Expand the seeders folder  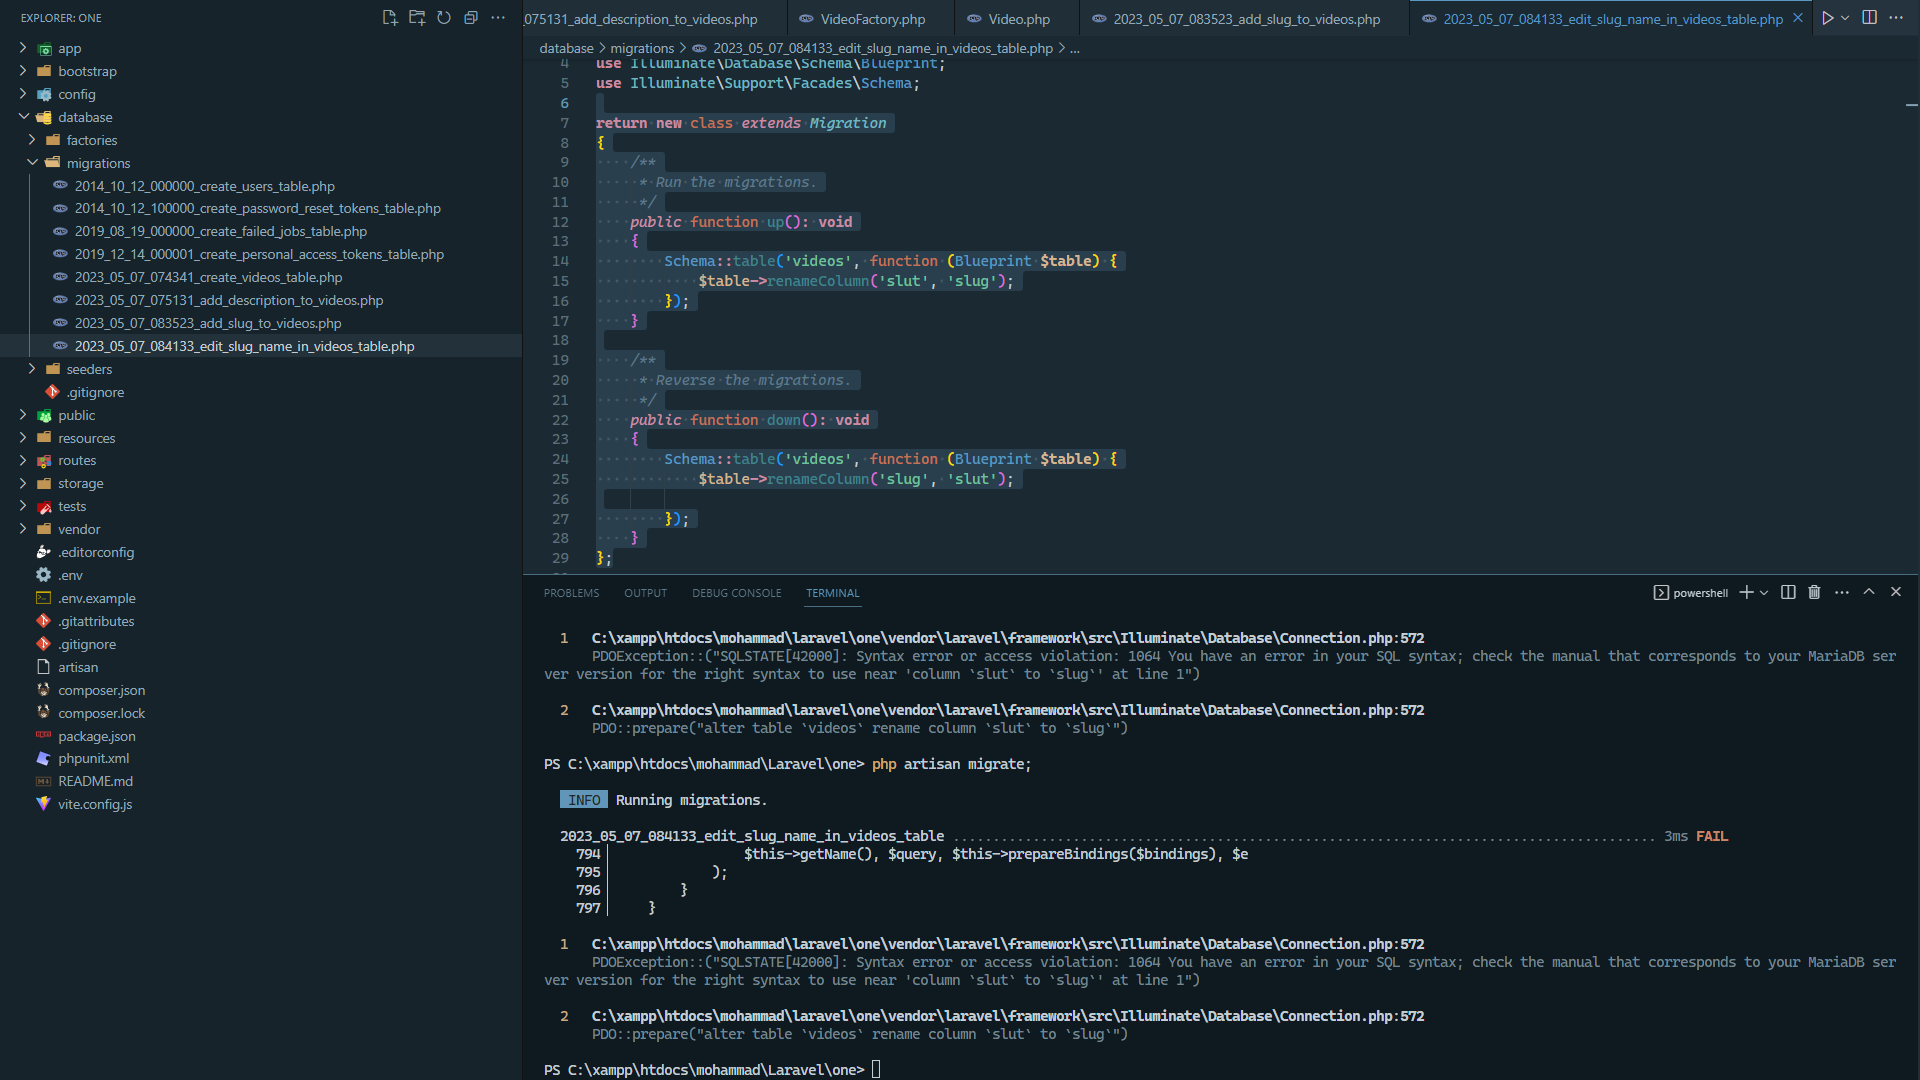click(x=89, y=369)
